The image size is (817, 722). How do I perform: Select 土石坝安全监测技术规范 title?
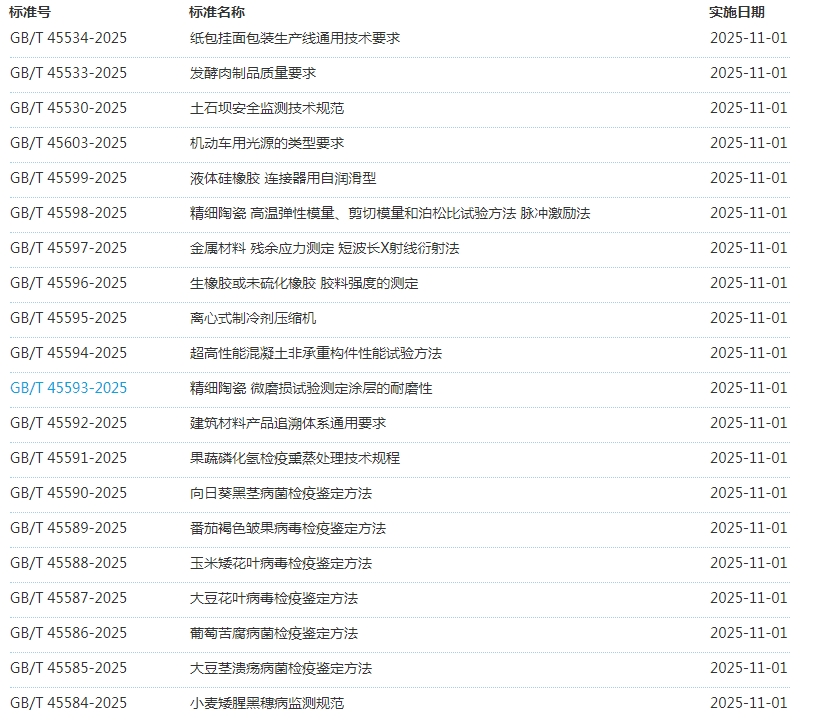(x=267, y=108)
